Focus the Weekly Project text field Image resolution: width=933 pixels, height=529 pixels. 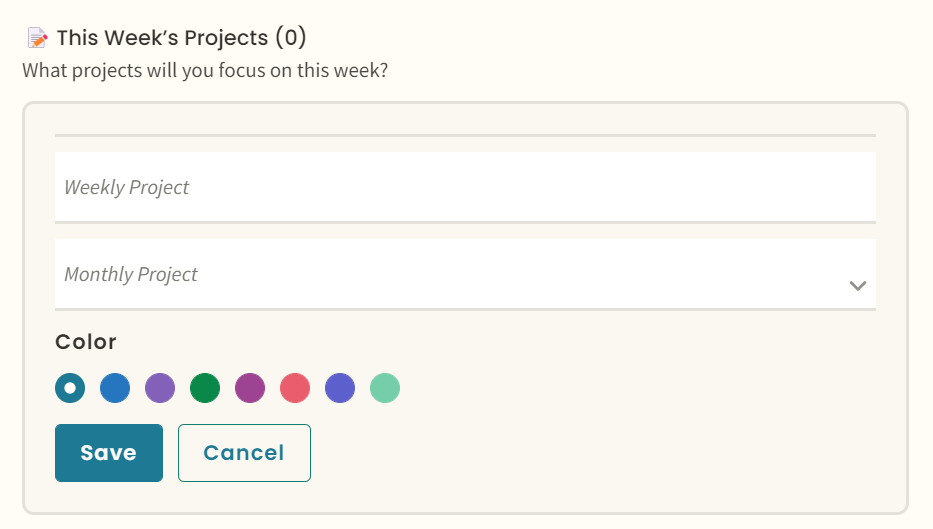(x=465, y=187)
